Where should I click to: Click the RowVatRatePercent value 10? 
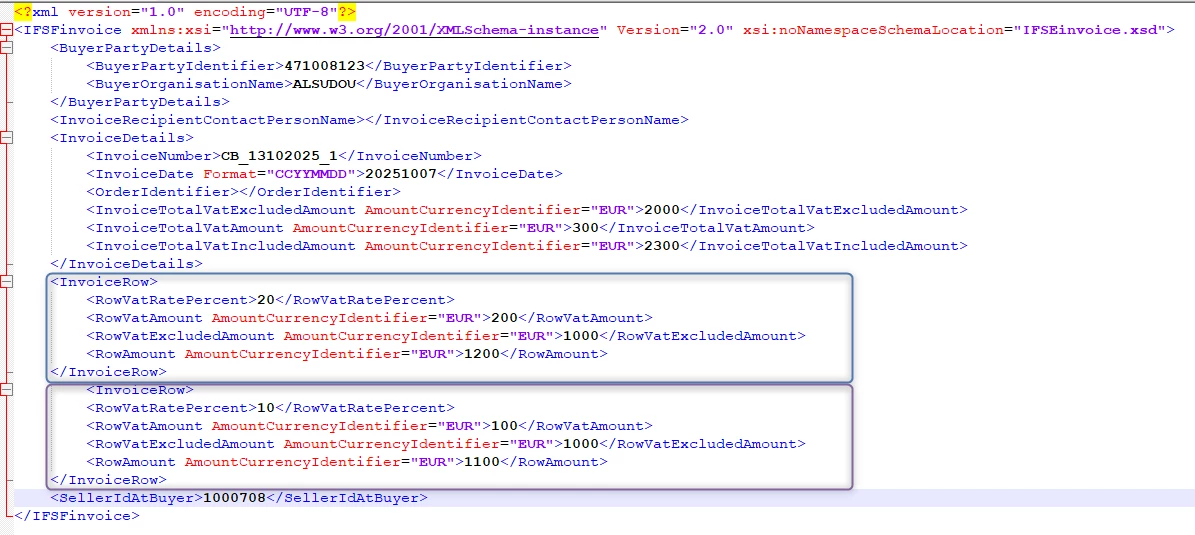tap(266, 408)
